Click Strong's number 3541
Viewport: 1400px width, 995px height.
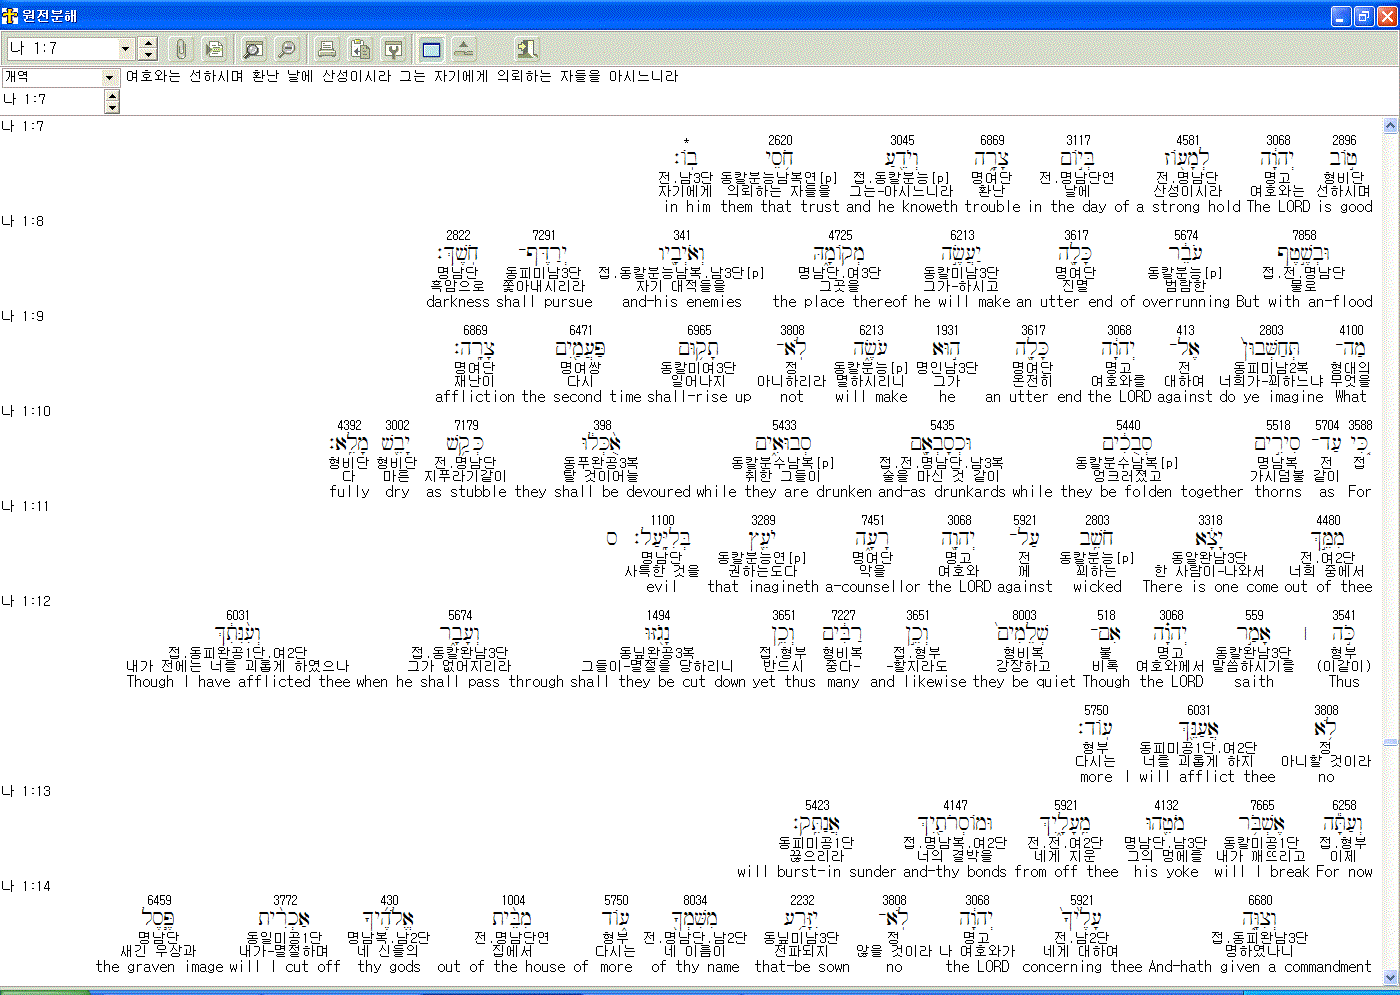(x=1344, y=615)
